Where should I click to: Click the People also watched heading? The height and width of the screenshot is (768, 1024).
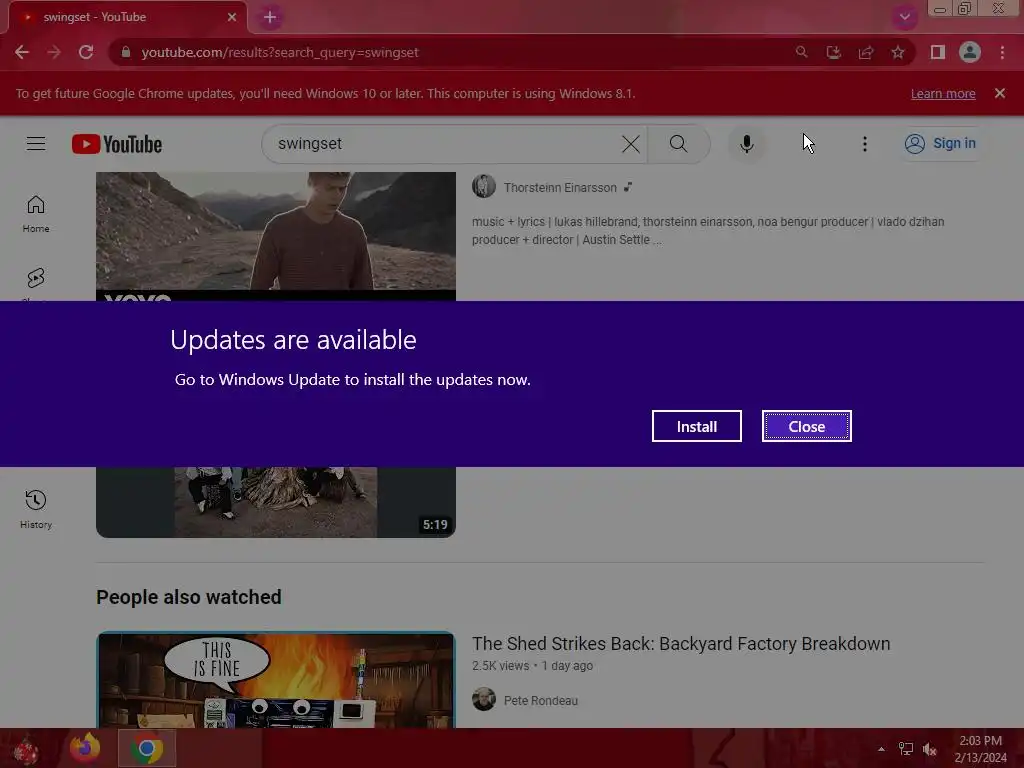[189, 597]
